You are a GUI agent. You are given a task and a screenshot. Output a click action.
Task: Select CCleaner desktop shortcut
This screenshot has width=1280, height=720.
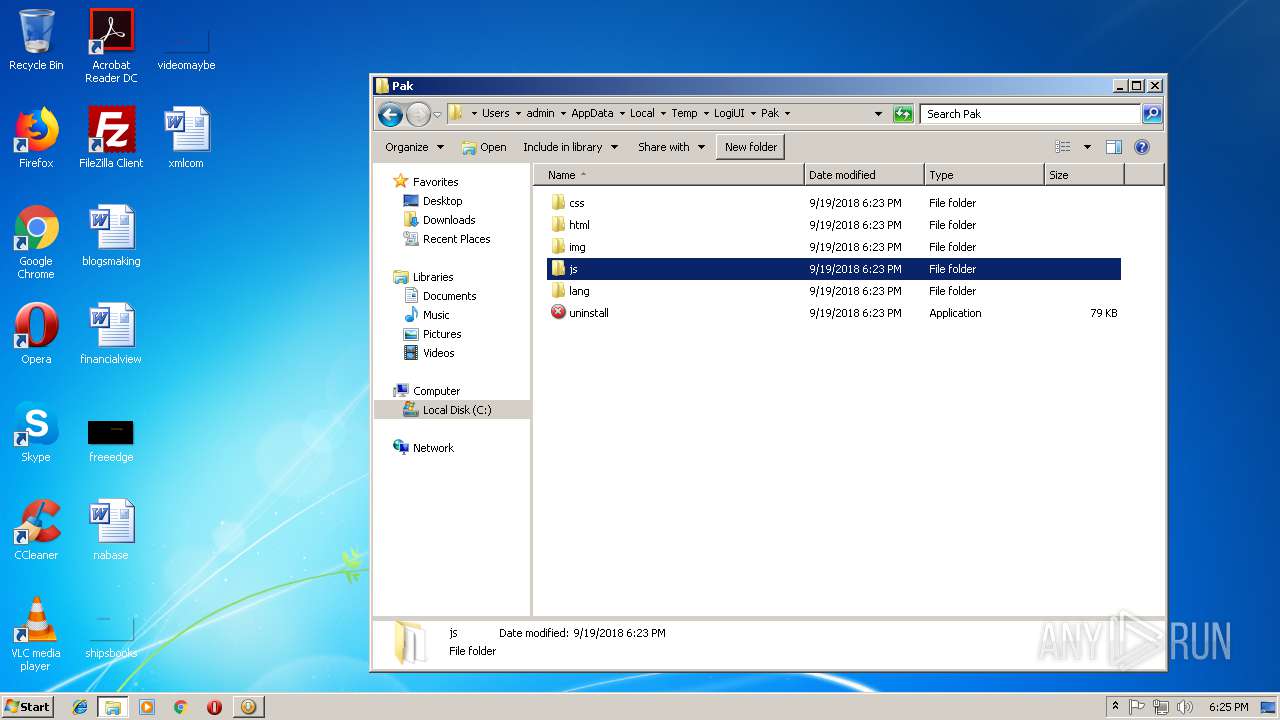pos(36,530)
